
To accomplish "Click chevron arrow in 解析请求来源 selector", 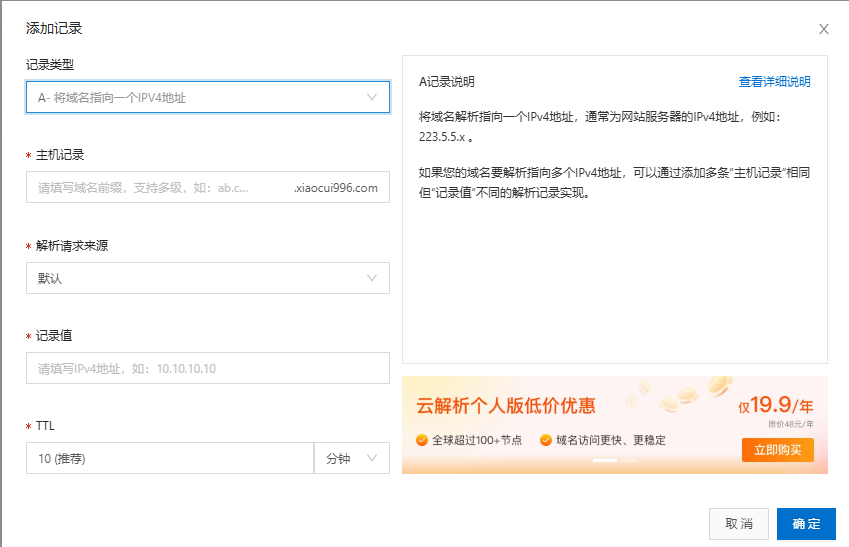I will coord(372,278).
